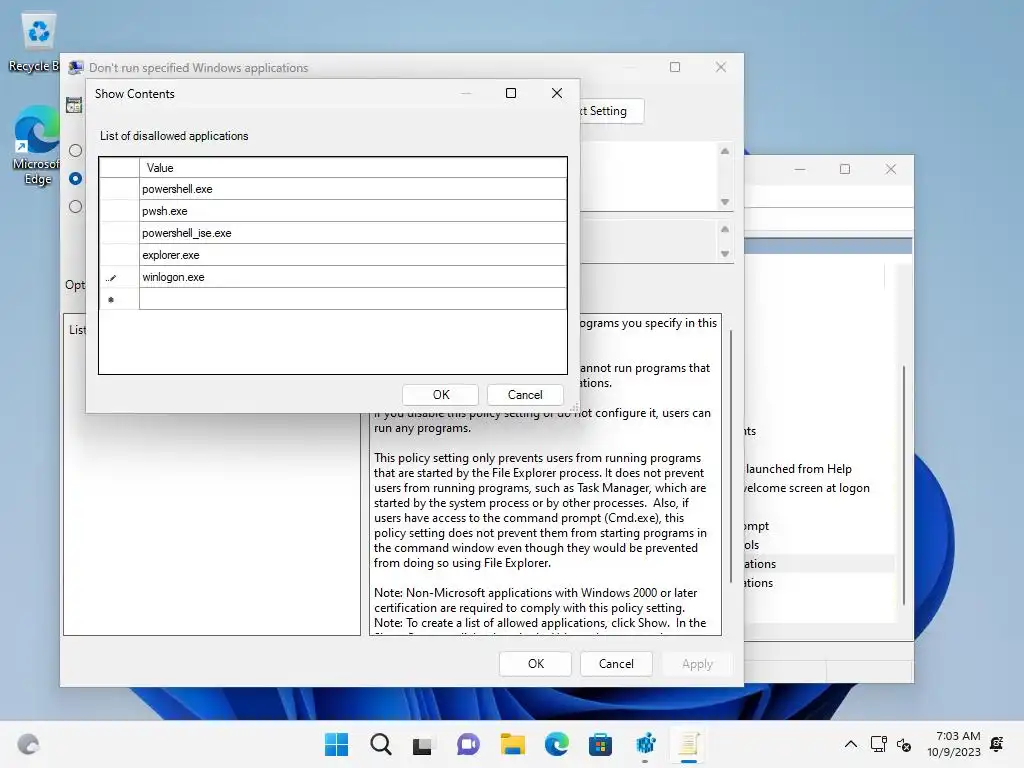Screen dimensions: 1024x768
Task: Click the Supported on box down arrow
Action: click(725, 253)
